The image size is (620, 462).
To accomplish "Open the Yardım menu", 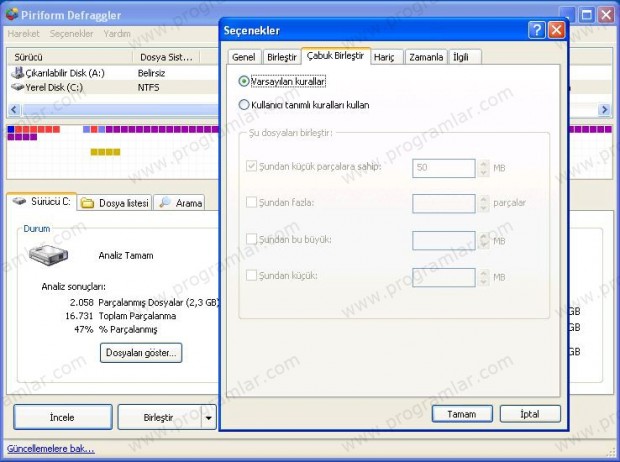I will [117, 34].
